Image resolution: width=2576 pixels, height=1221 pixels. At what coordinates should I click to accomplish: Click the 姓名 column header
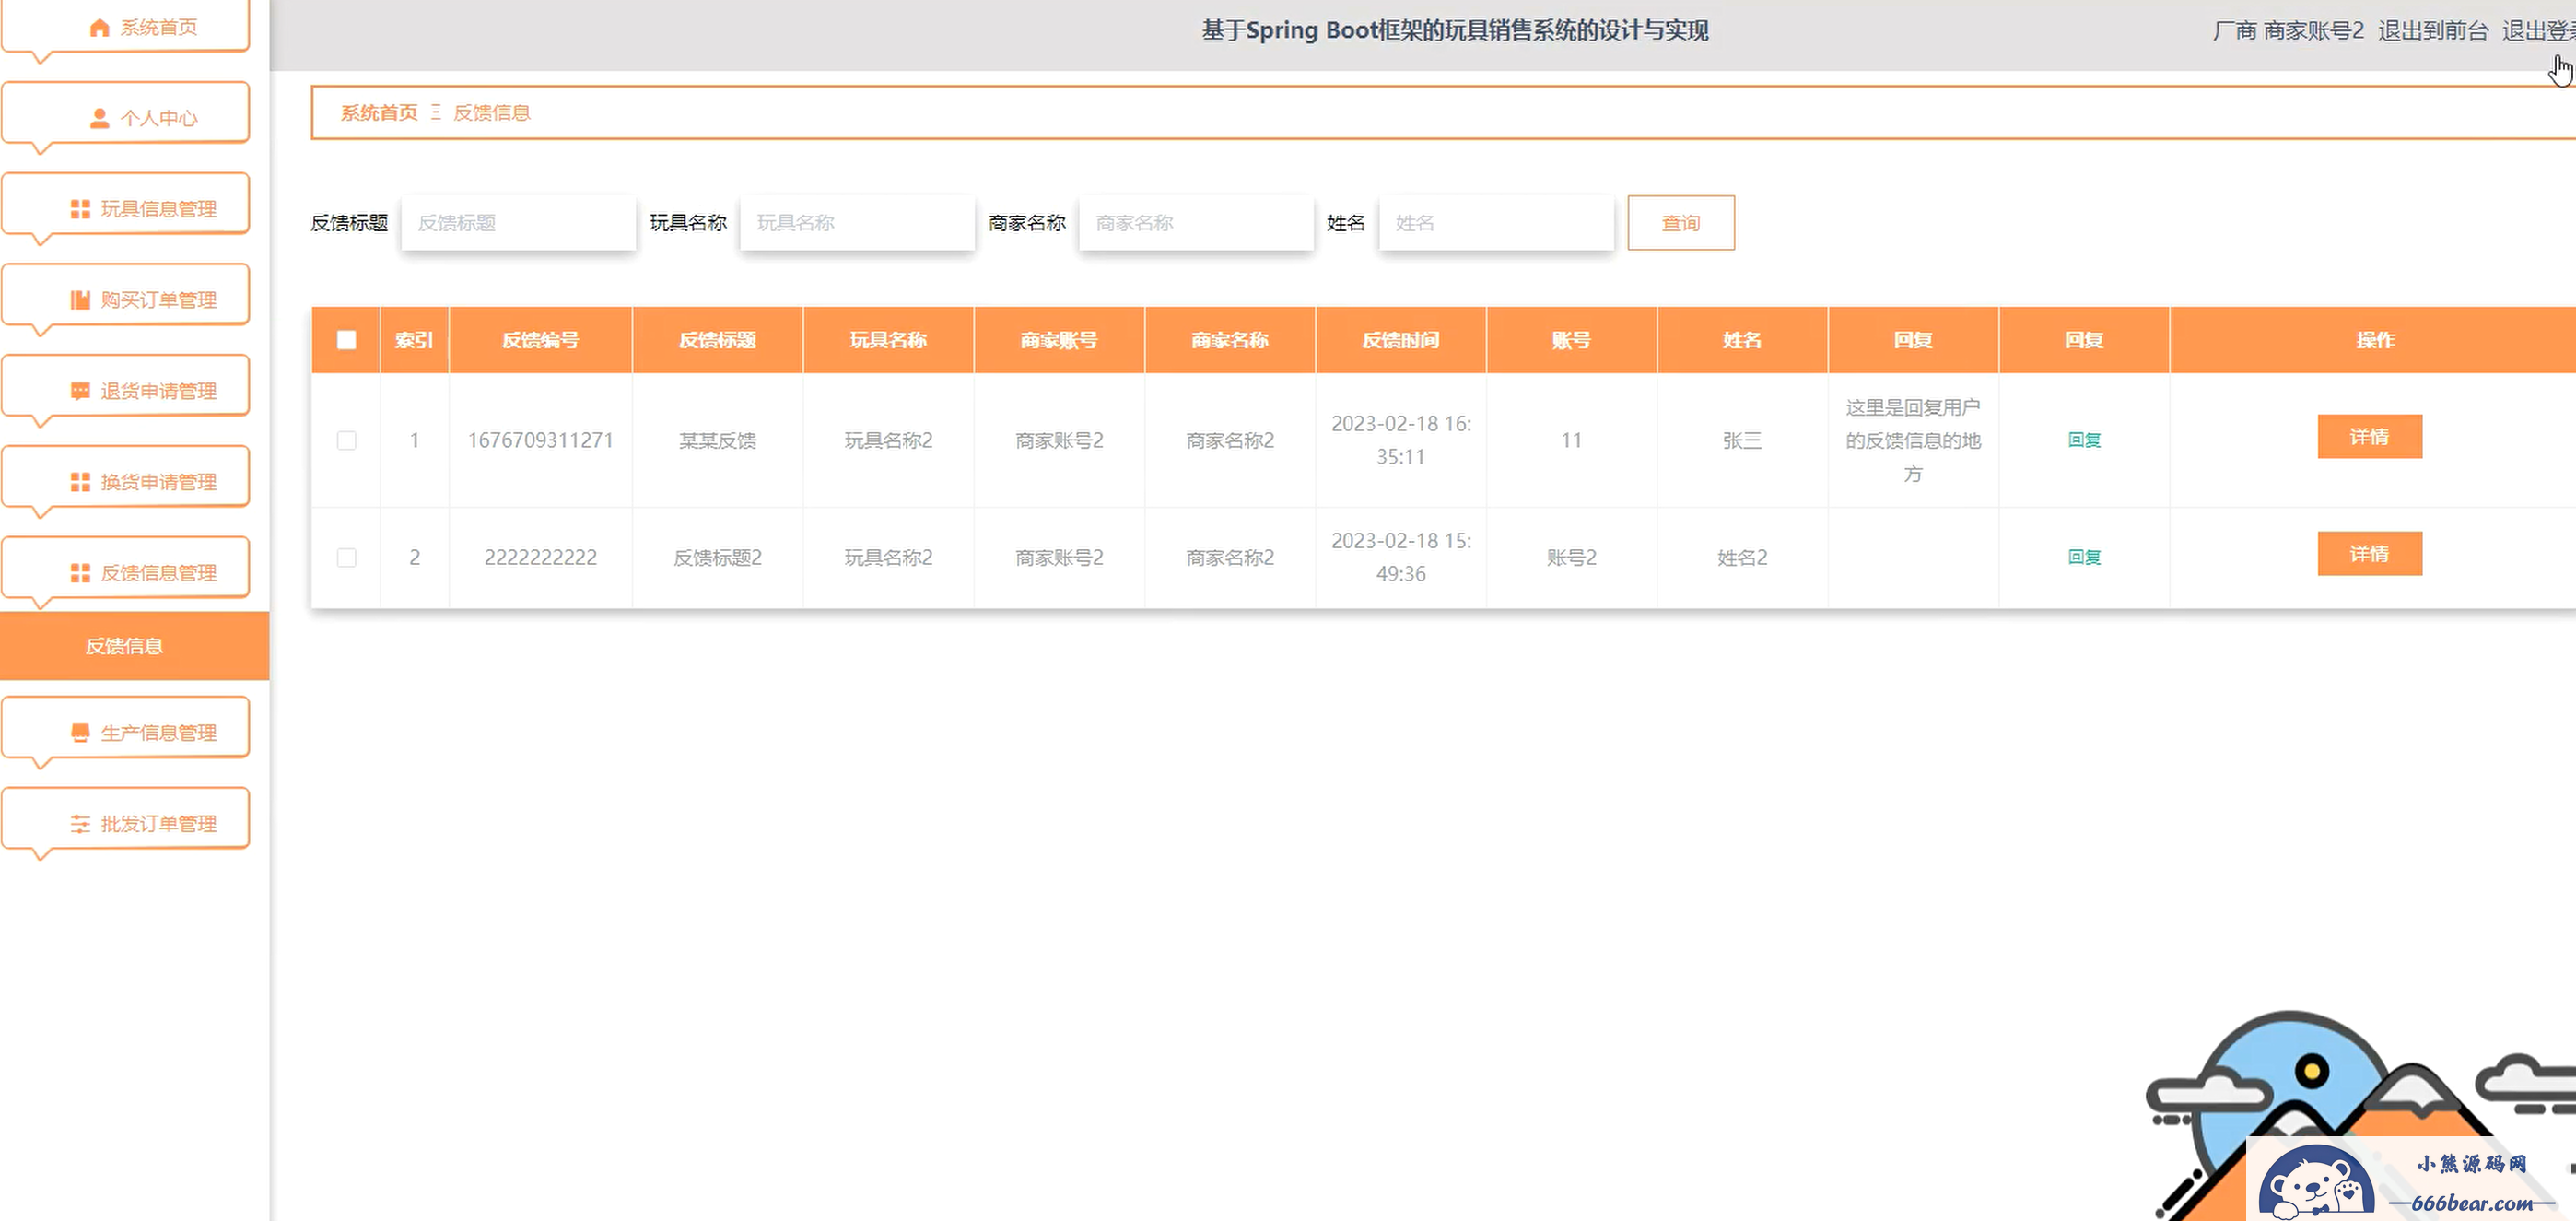(1742, 340)
